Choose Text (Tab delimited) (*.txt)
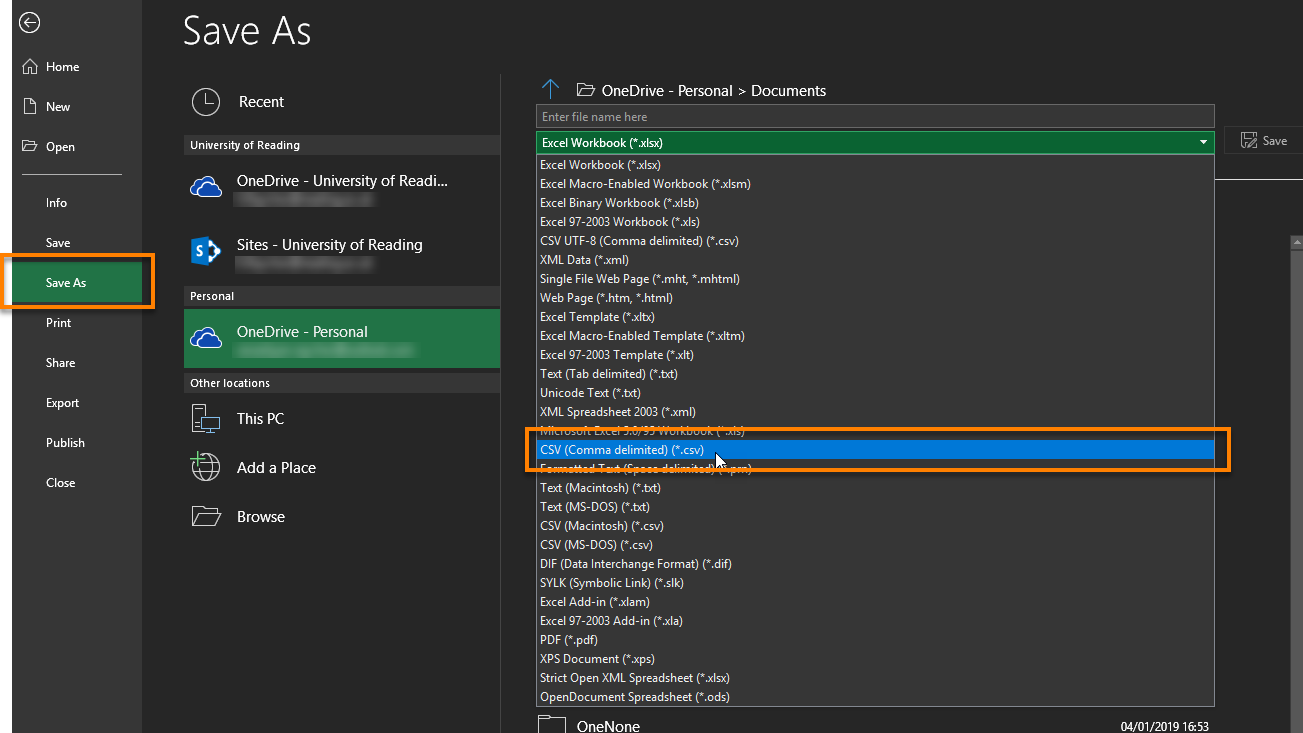Image resolution: width=1303 pixels, height=733 pixels. pos(875,374)
